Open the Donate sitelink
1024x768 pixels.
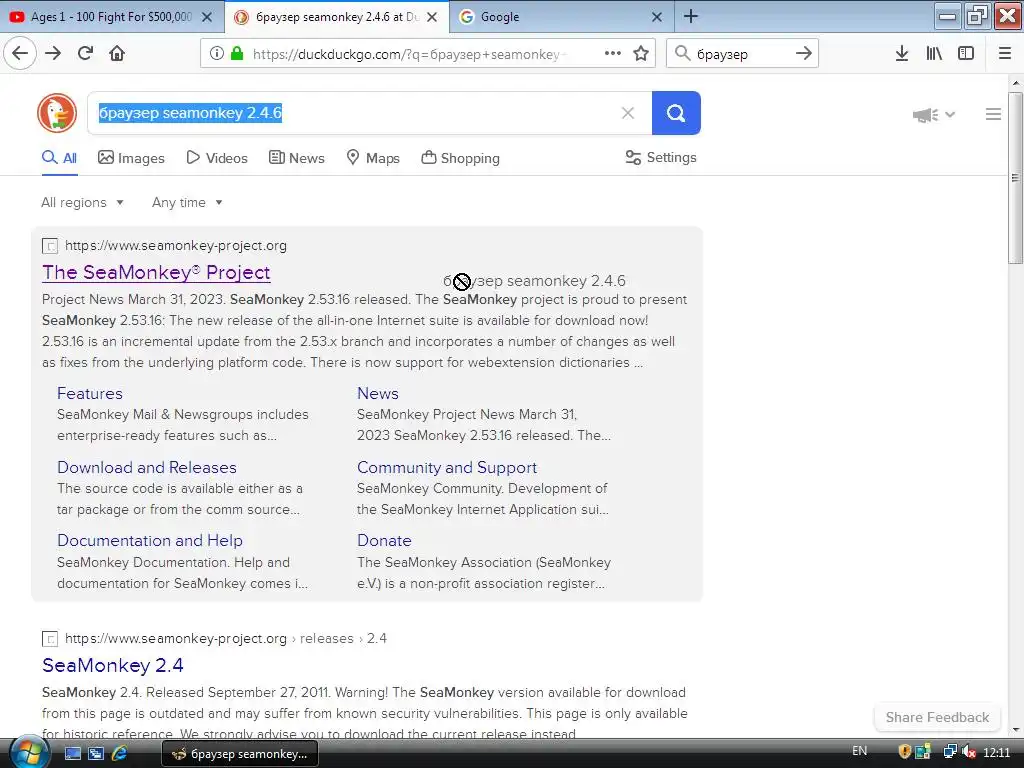pos(384,541)
